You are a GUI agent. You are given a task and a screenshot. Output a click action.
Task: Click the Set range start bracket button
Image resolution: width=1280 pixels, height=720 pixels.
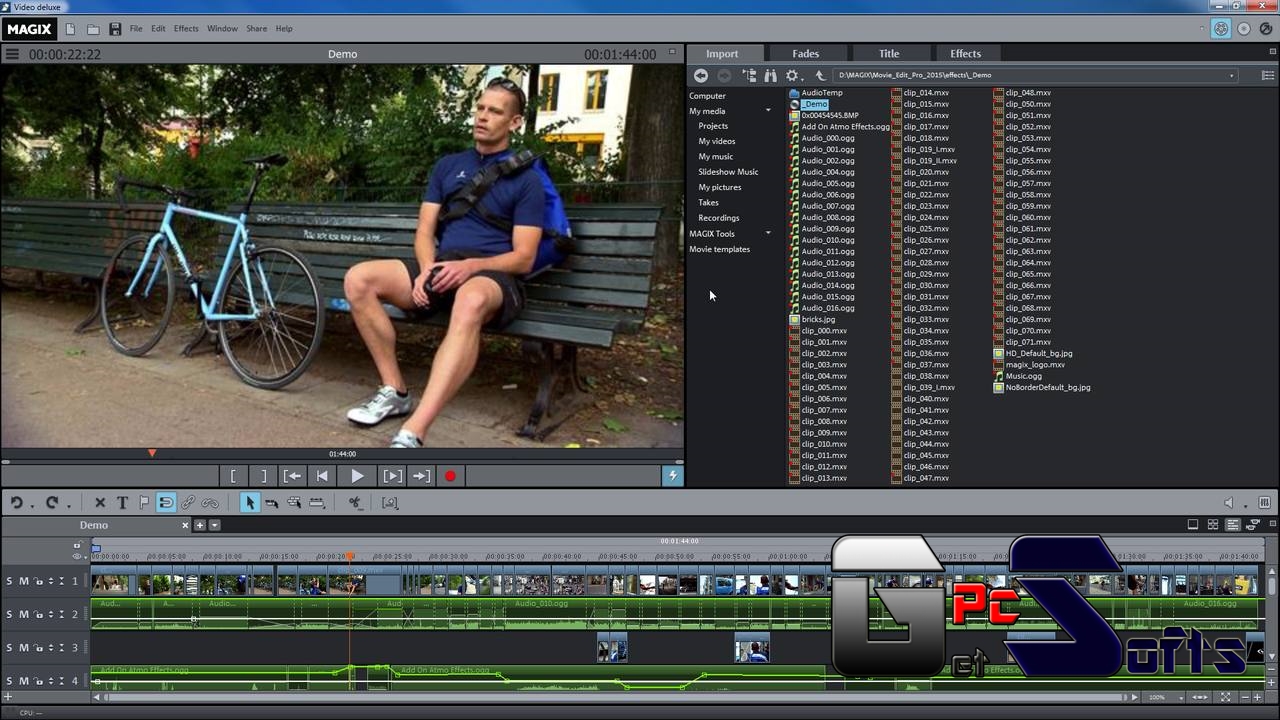tap(233, 476)
